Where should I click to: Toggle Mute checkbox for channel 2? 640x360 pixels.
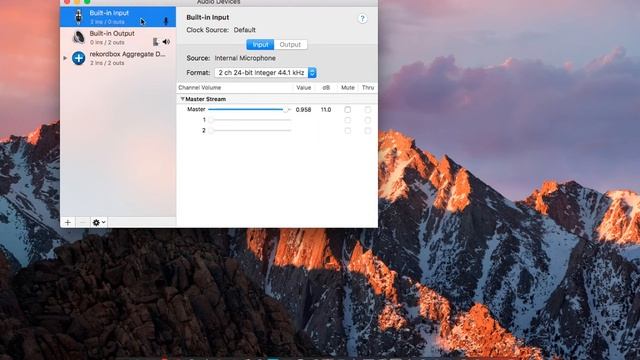(x=347, y=131)
